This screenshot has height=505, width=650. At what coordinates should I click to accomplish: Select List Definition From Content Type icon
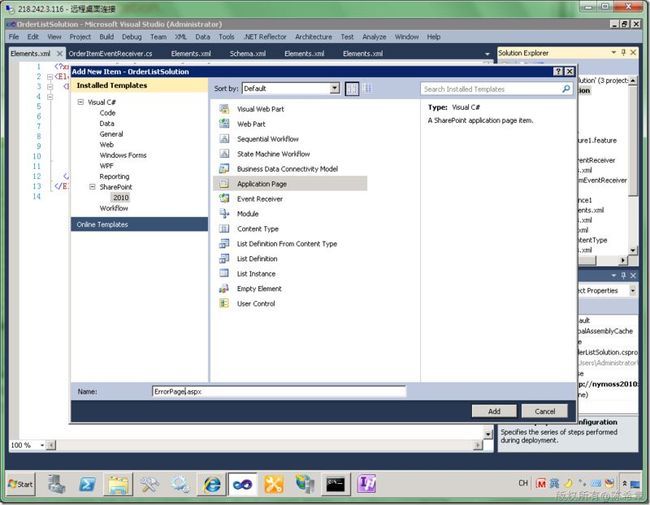pyautogui.click(x=224, y=243)
